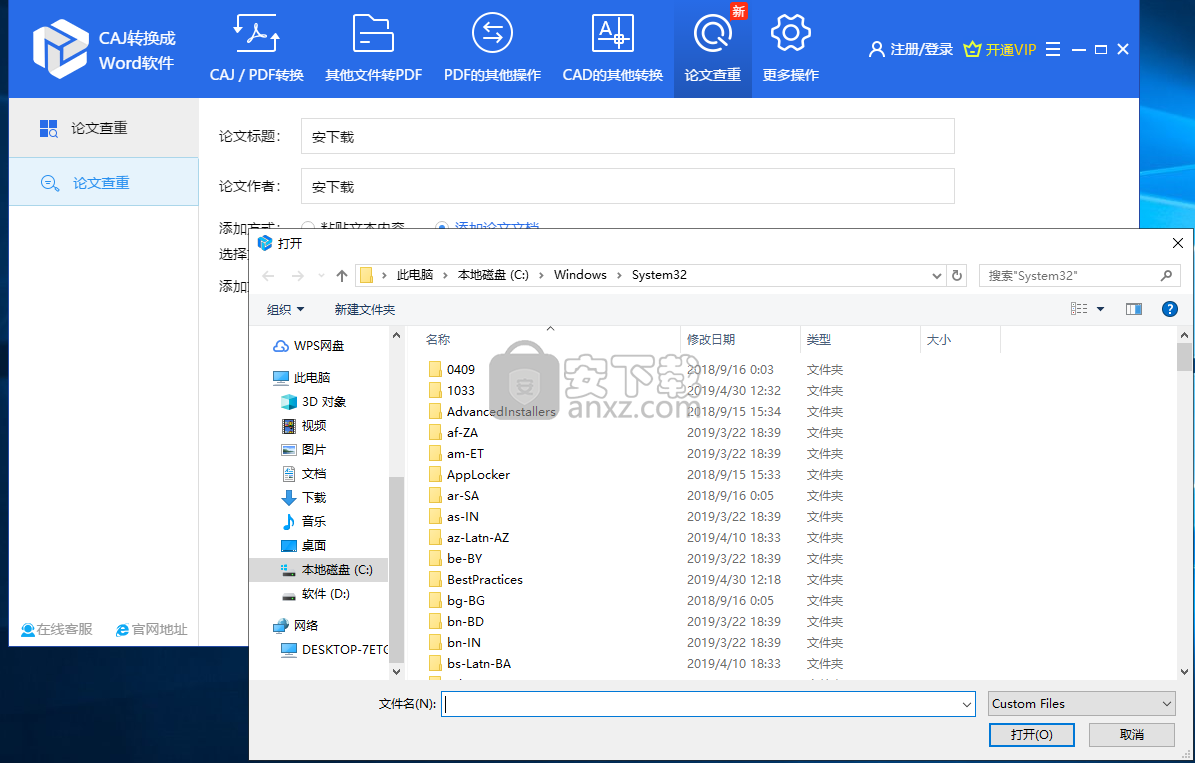The width and height of the screenshot is (1195, 763).
Task: Select the 0409 folder
Action: [451, 369]
